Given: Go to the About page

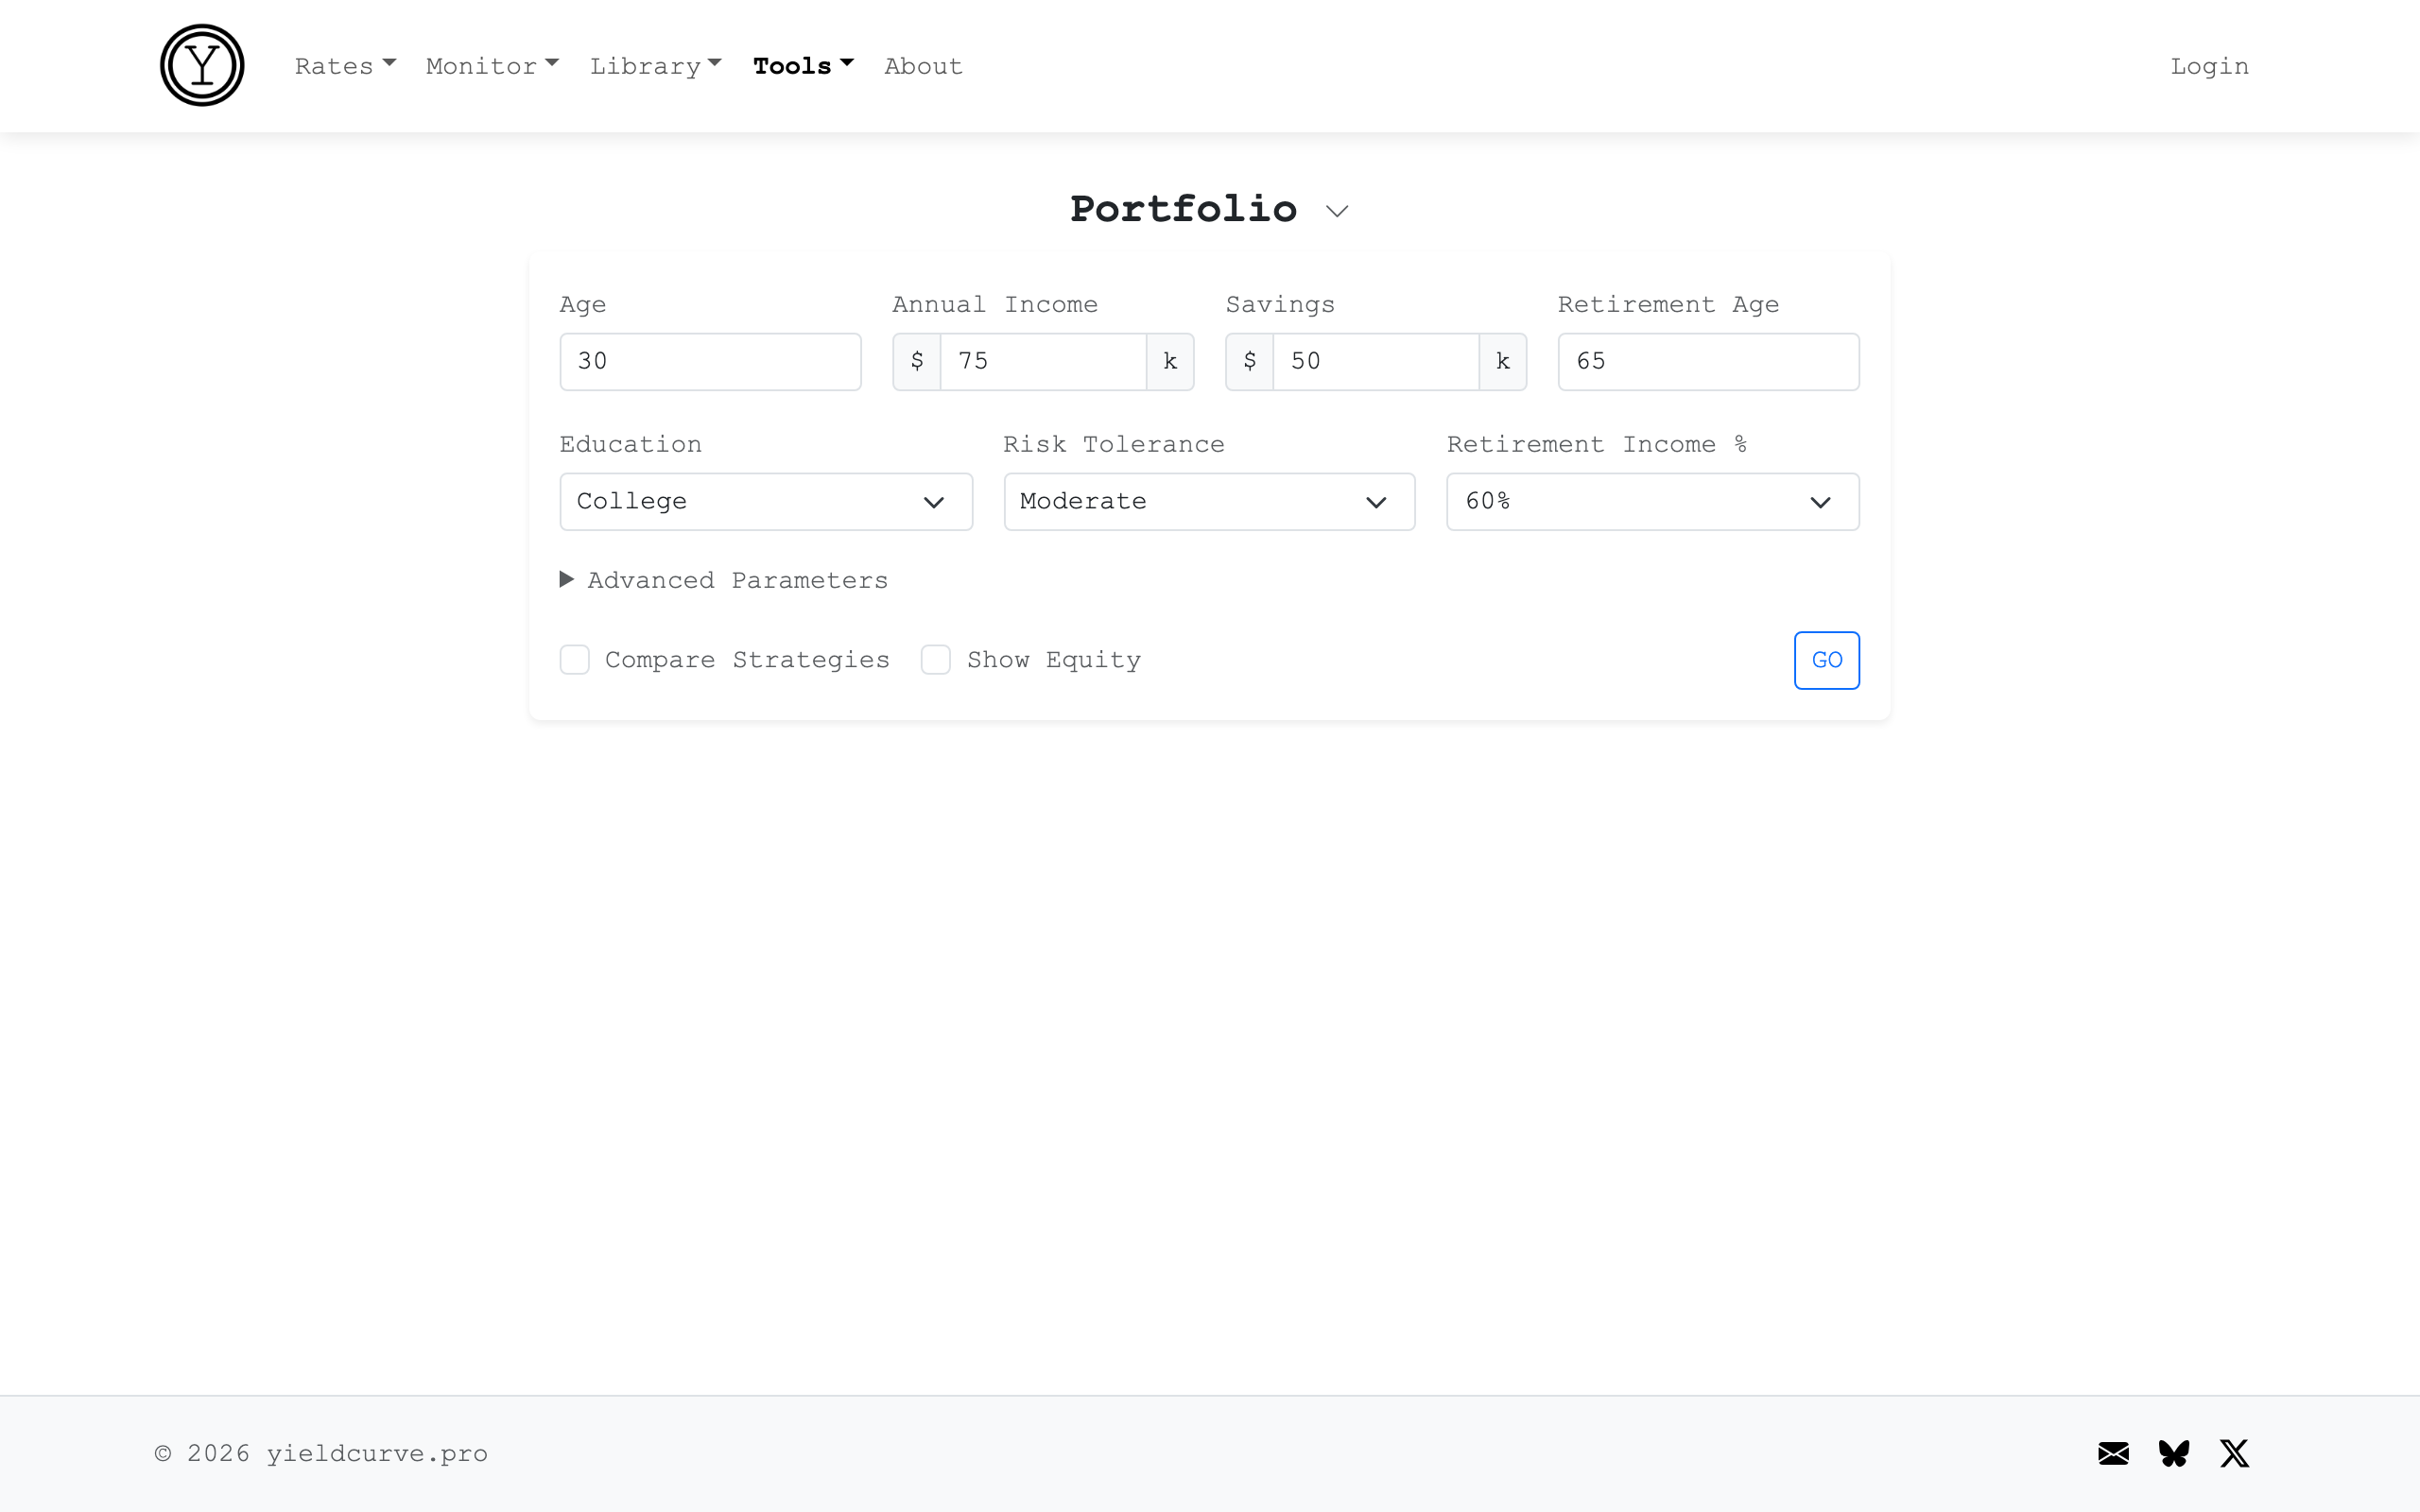Looking at the screenshot, I should 923,66.
